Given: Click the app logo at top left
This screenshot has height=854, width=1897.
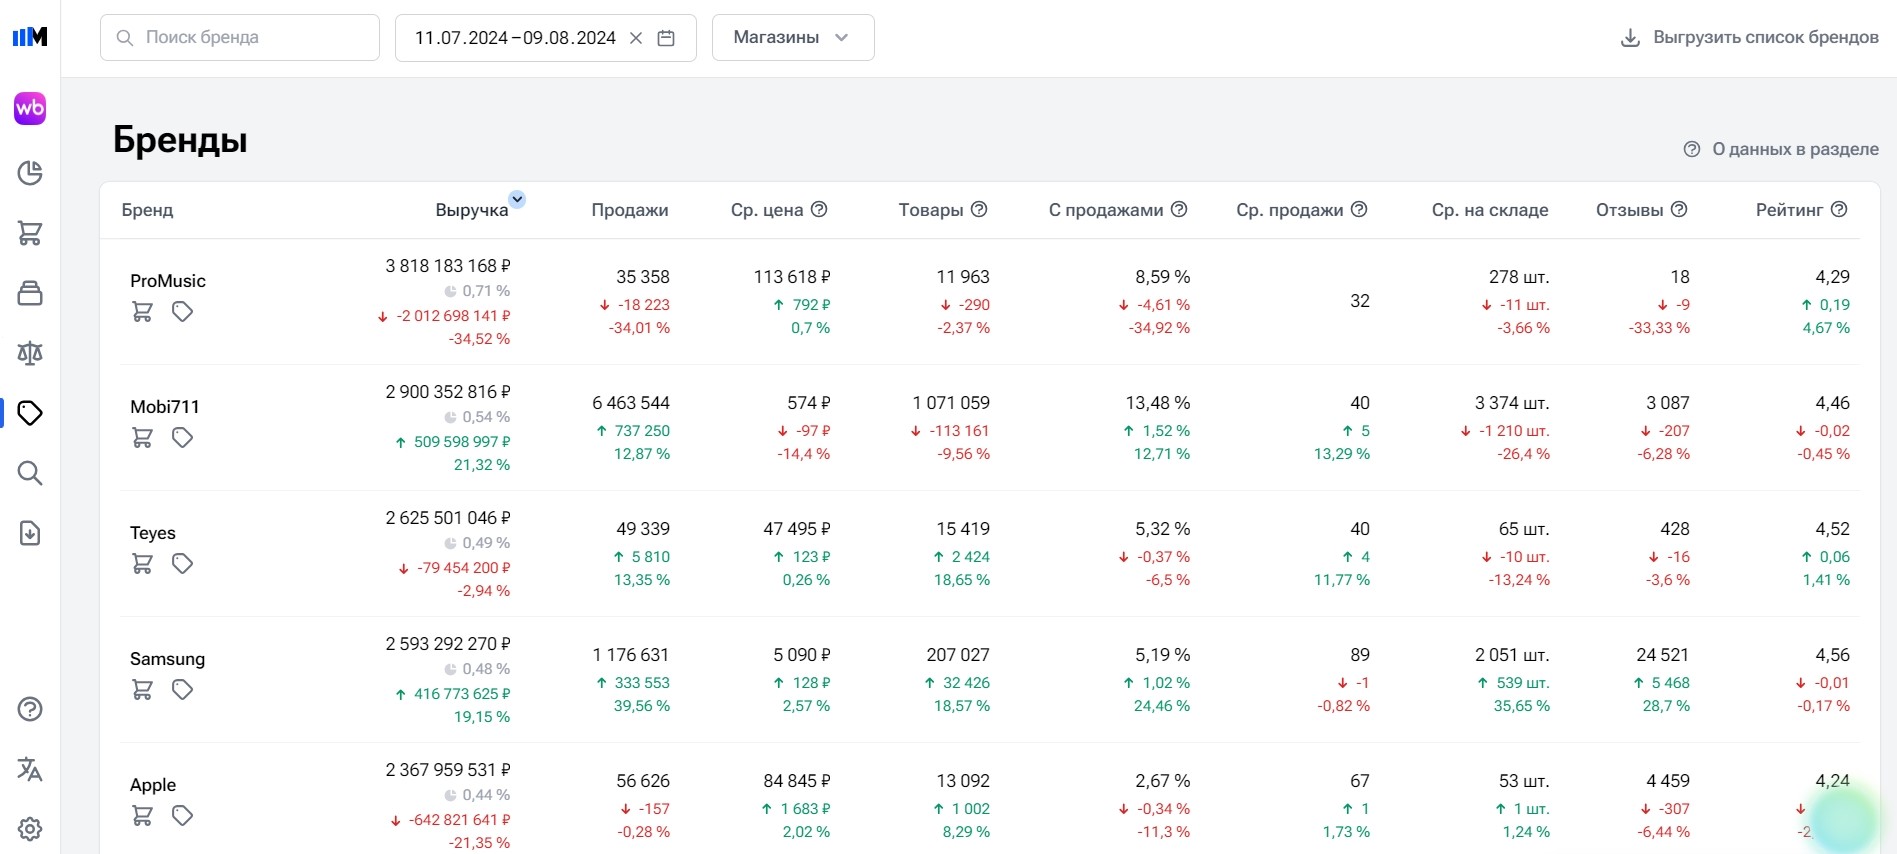Looking at the screenshot, I should (x=30, y=37).
